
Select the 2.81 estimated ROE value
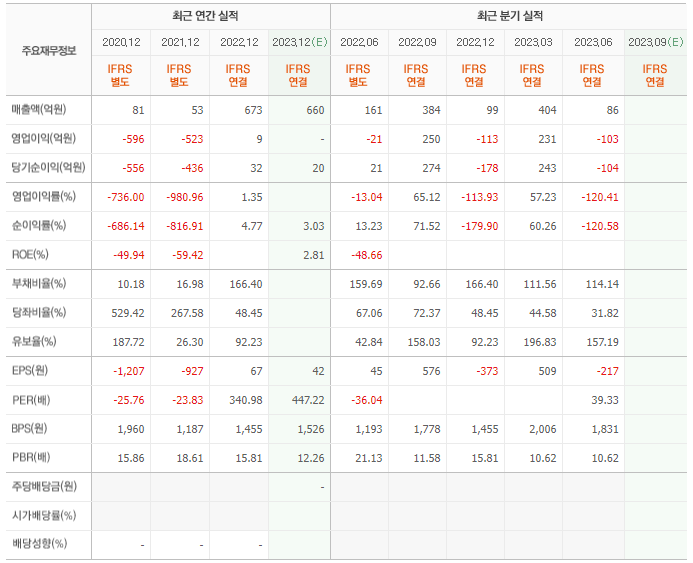pyautogui.click(x=314, y=255)
